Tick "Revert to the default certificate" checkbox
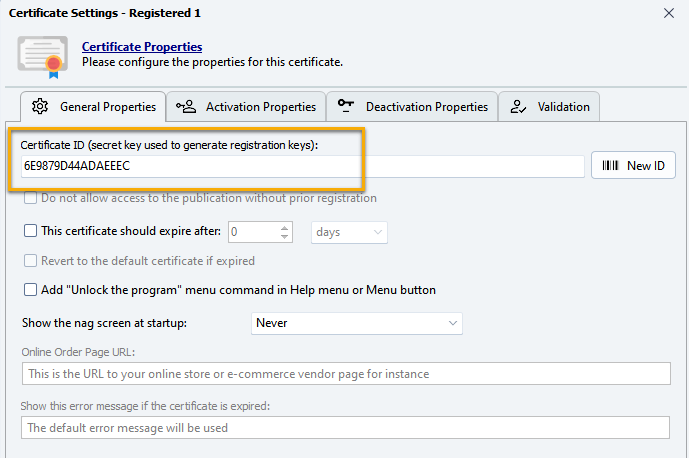 [30, 261]
